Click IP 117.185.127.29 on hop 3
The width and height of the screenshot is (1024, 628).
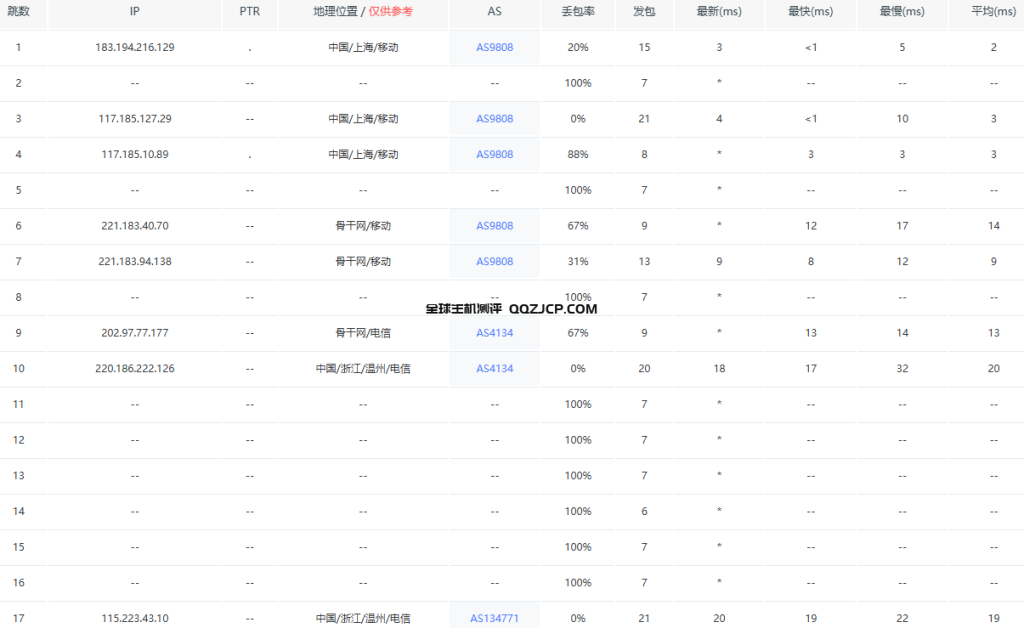tap(134, 118)
